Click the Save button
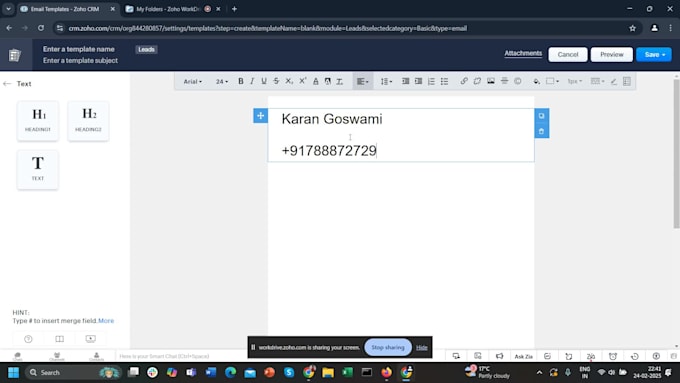Image resolution: width=680 pixels, height=383 pixels. point(654,55)
